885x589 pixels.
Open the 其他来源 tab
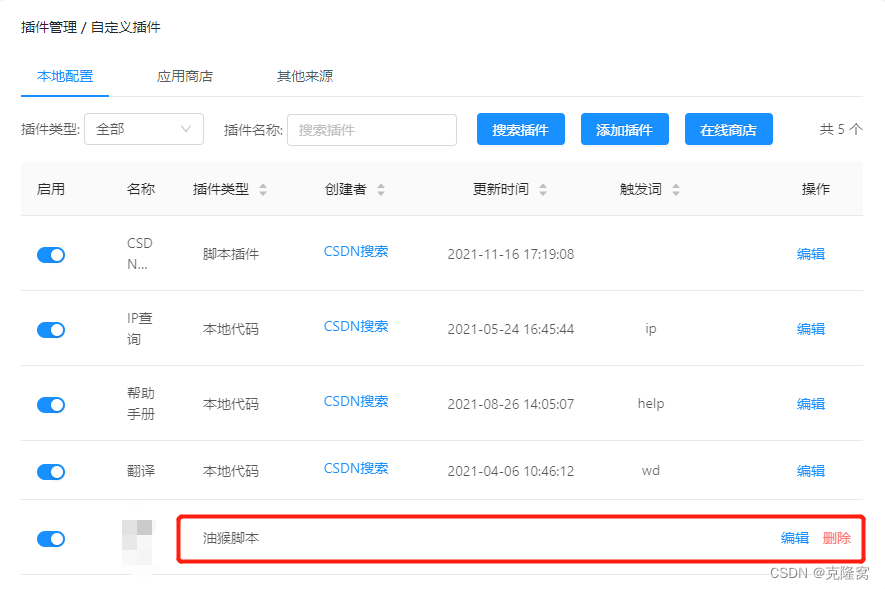pos(305,76)
